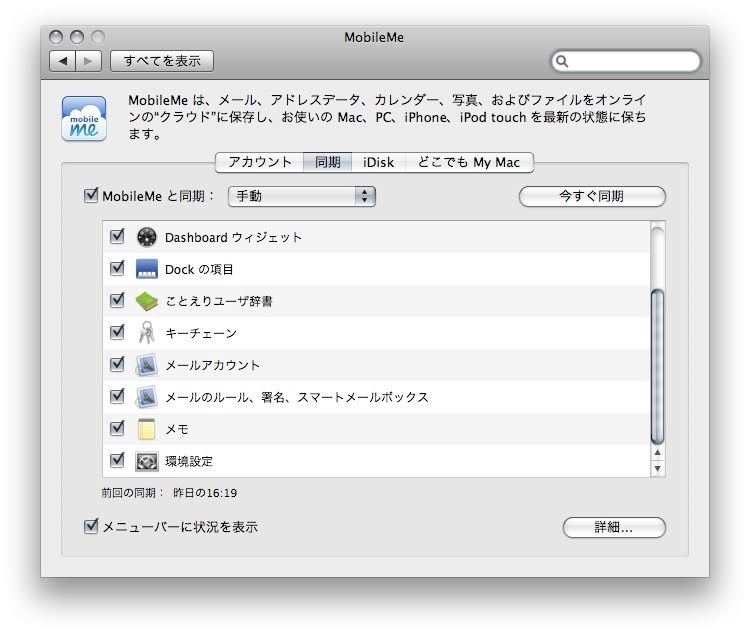This screenshot has height=633, width=750.
Task: Select メールのルール、署名、スマートメールボックス label
Action: (x=297, y=397)
